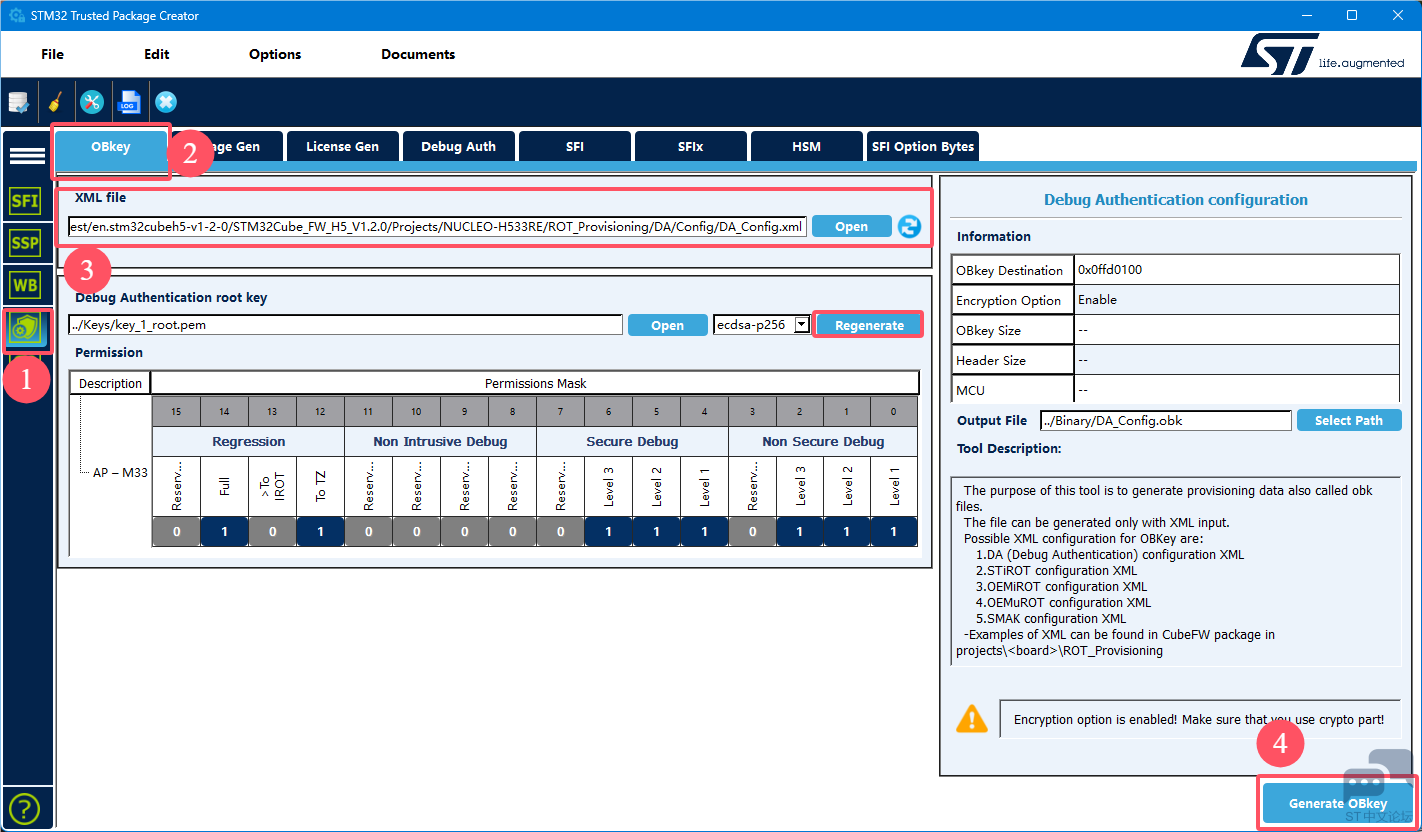Click the Encryption Option Enable value
This screenshot has width=1422, height=832.
coord(1236,300)
